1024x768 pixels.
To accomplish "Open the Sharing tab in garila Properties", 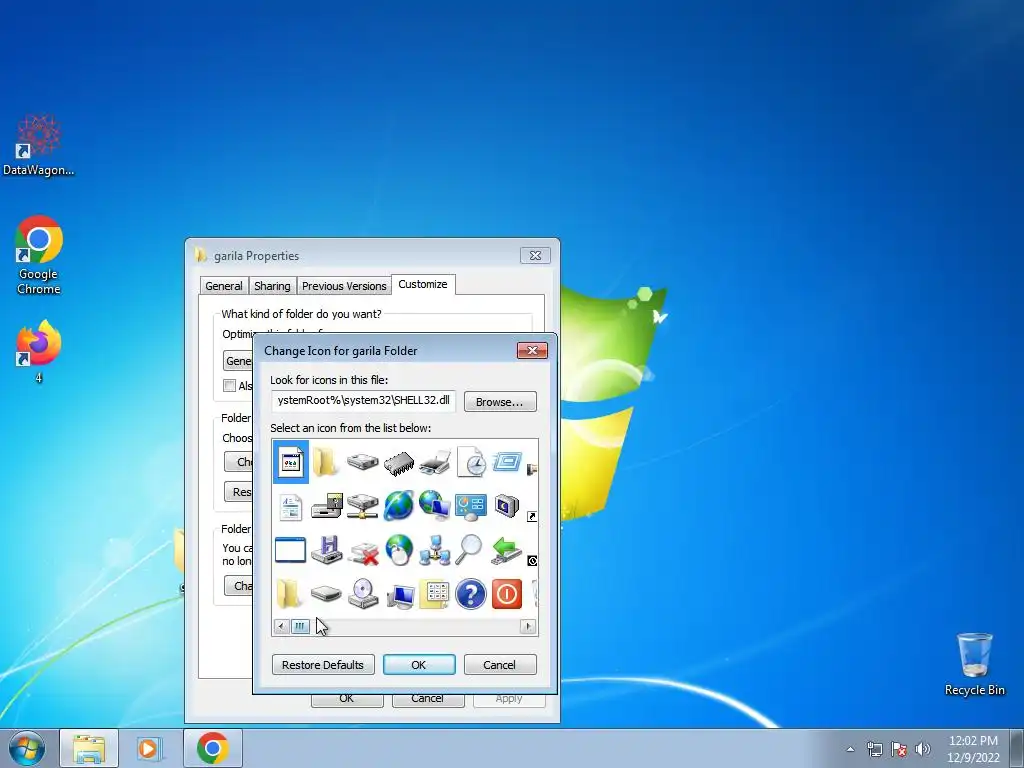I will coord(272,286).
